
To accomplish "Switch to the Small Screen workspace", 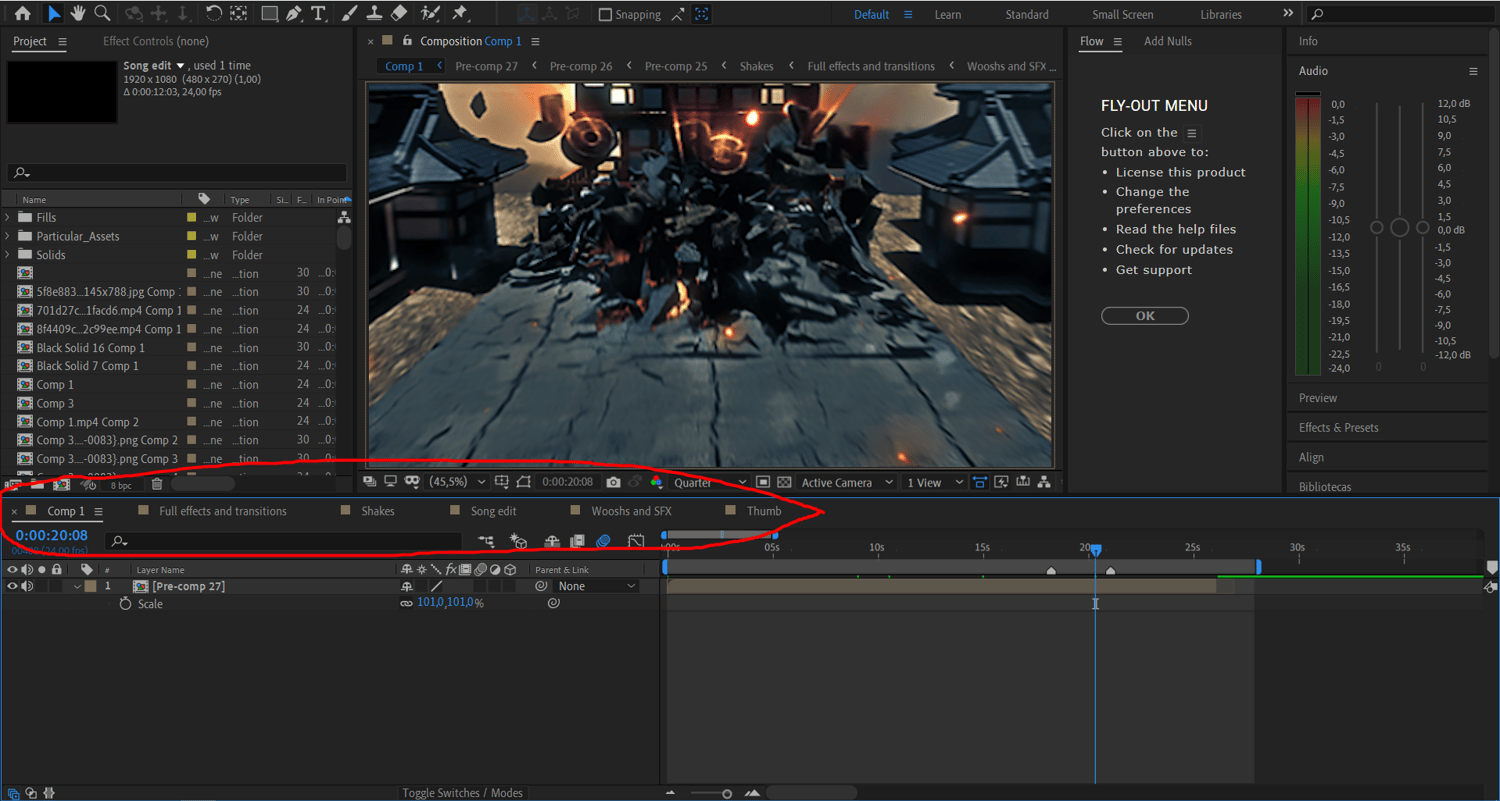I will pyautogui.click(x=1122, y=15).
